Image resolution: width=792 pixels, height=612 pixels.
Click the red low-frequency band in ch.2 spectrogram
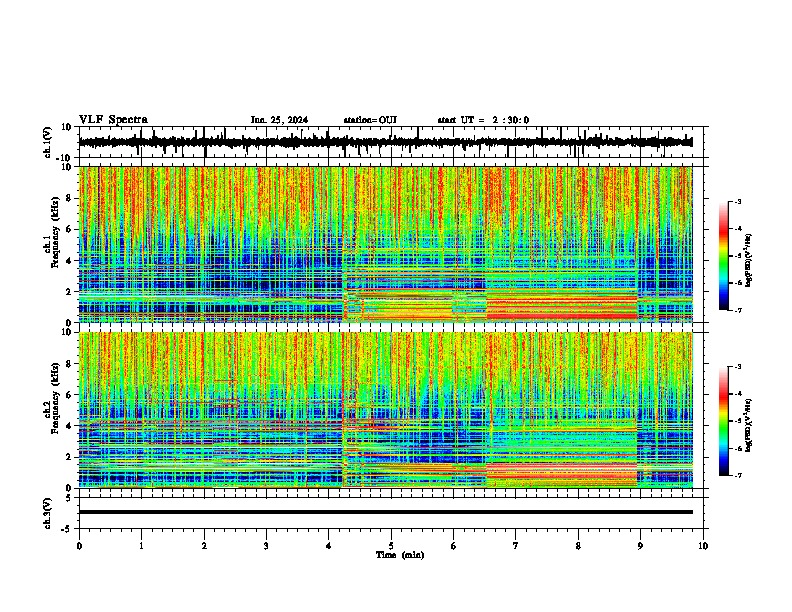562,472
